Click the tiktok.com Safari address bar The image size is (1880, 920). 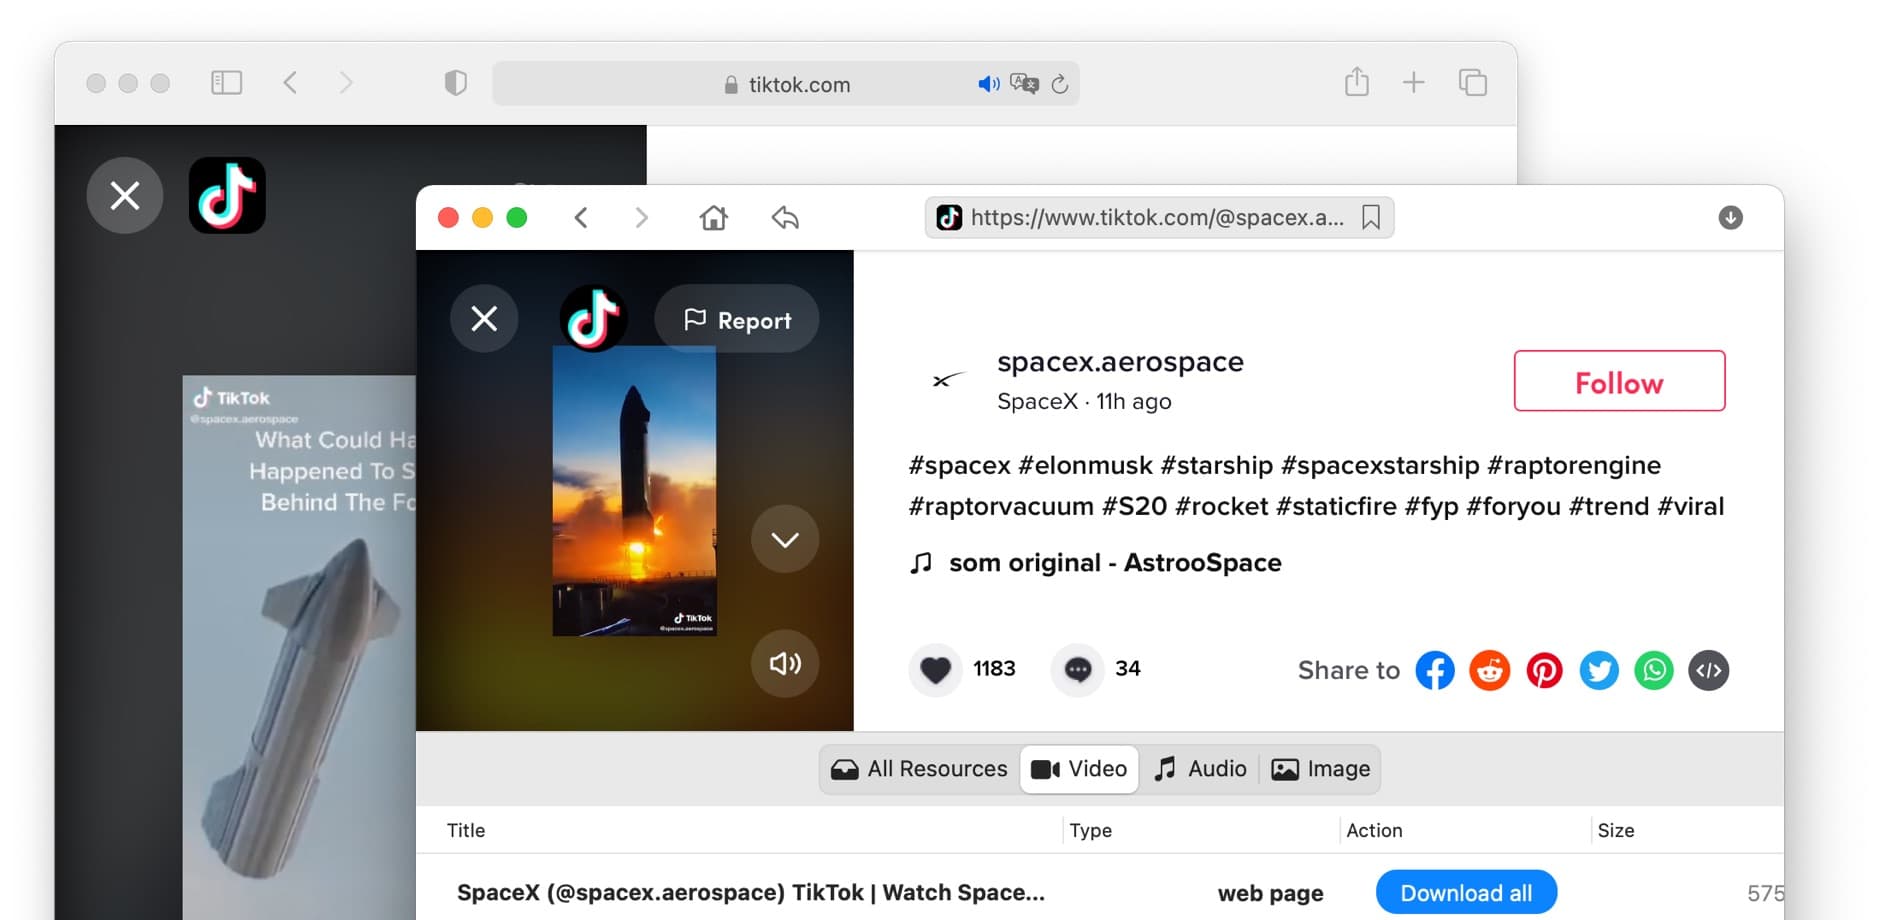tap(786, 84)
